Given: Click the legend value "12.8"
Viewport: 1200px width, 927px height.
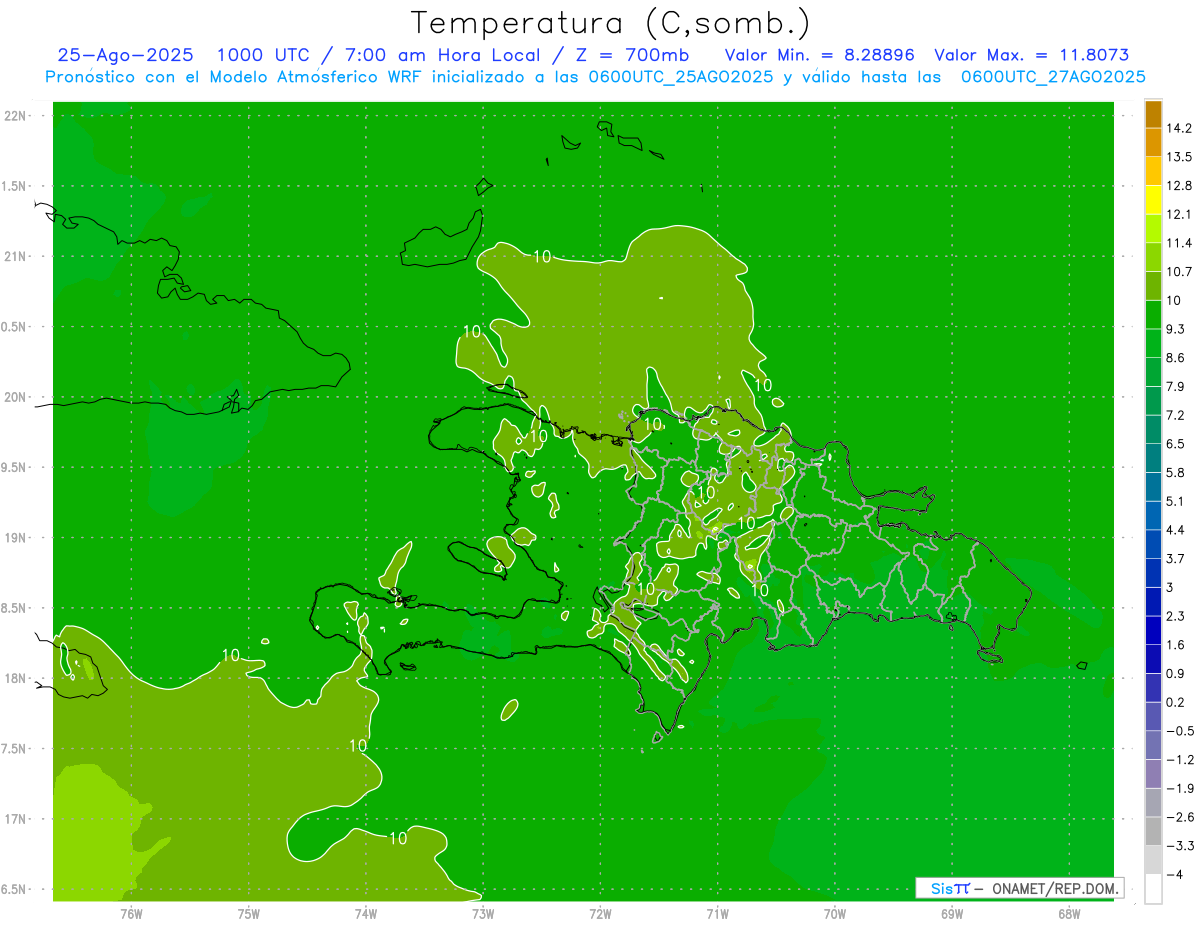Looking at the screenshot, I should 1180,185.
